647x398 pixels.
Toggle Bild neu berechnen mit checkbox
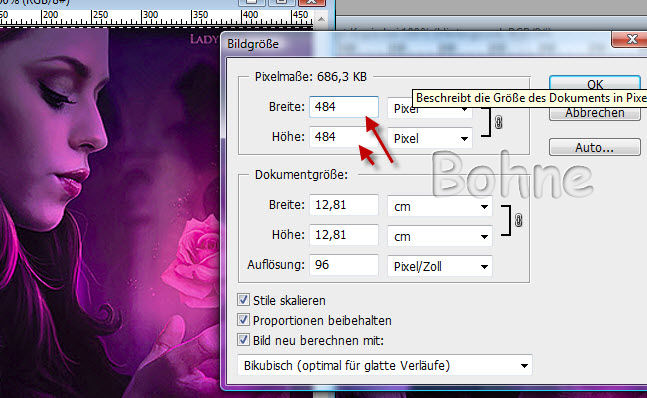[243, 340]
